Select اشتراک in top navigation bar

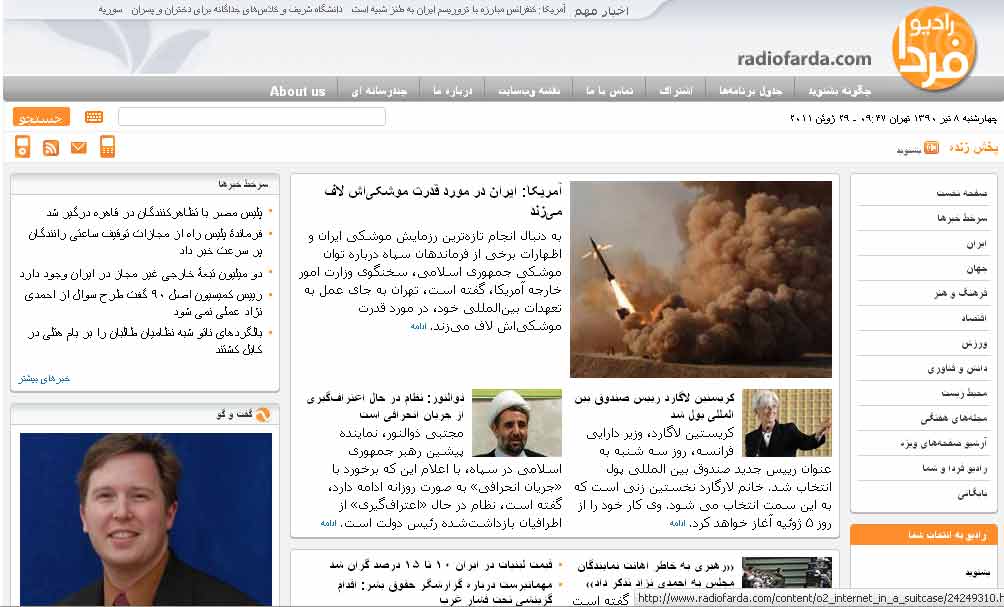click(677, 91)
